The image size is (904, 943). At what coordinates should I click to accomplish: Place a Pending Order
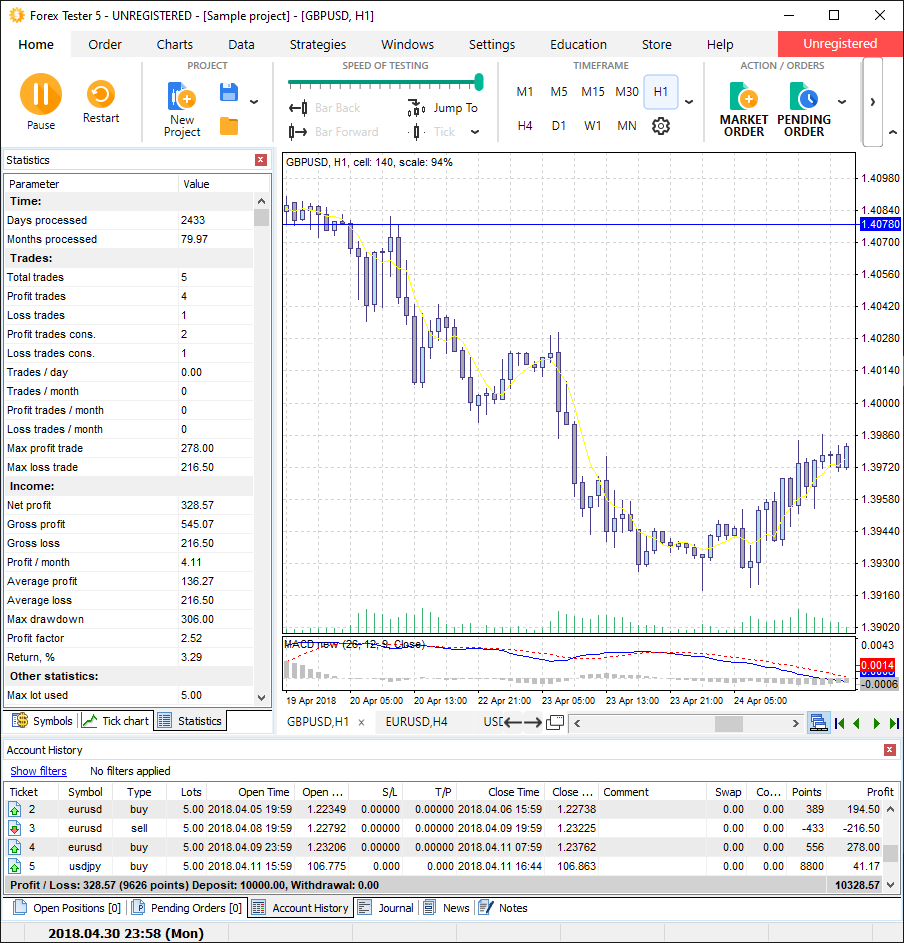pos(804,109)
